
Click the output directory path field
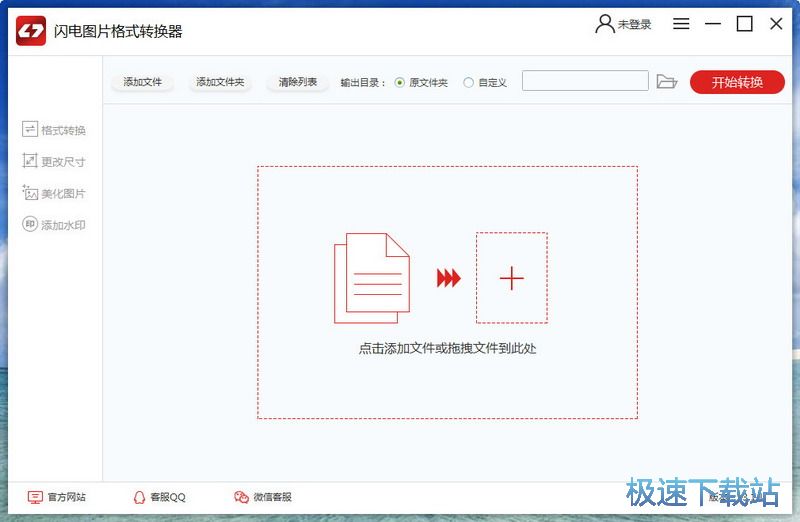pos(585,82)
